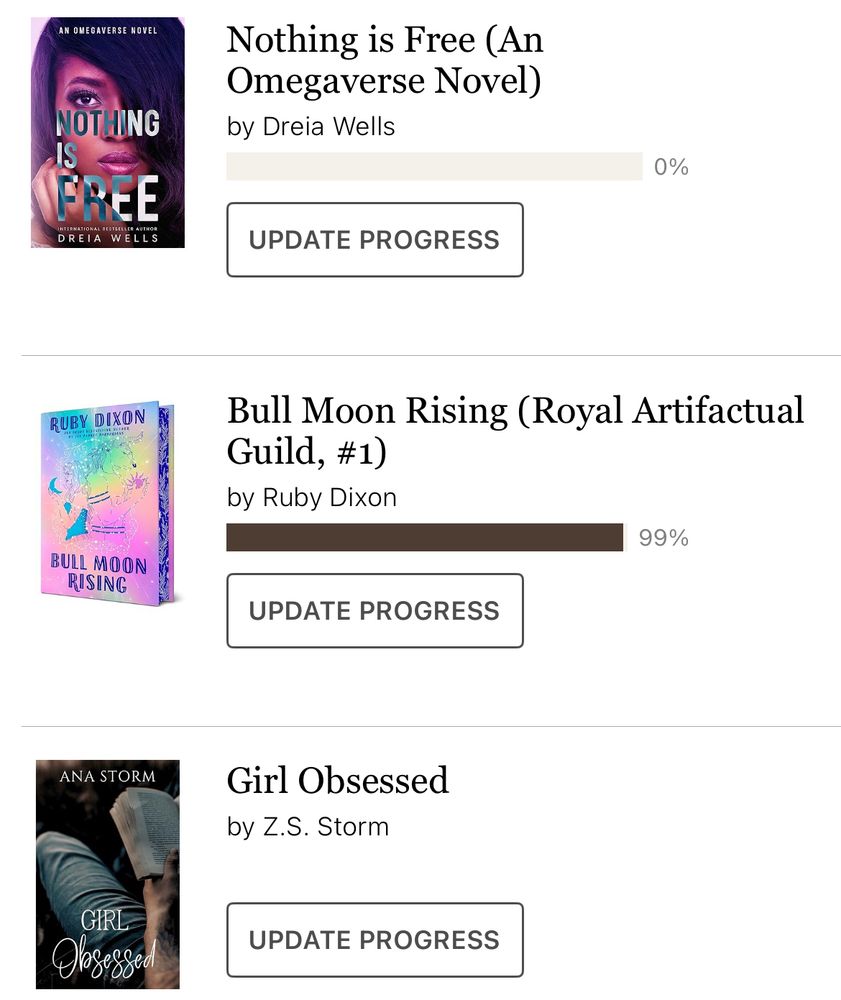Open the Girl Obsessed title link

click(337, 781)
